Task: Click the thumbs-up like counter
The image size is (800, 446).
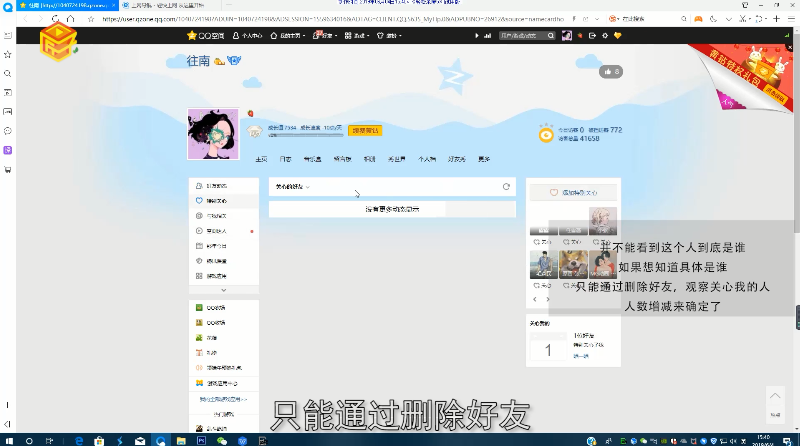Action: tap(610, 72)
